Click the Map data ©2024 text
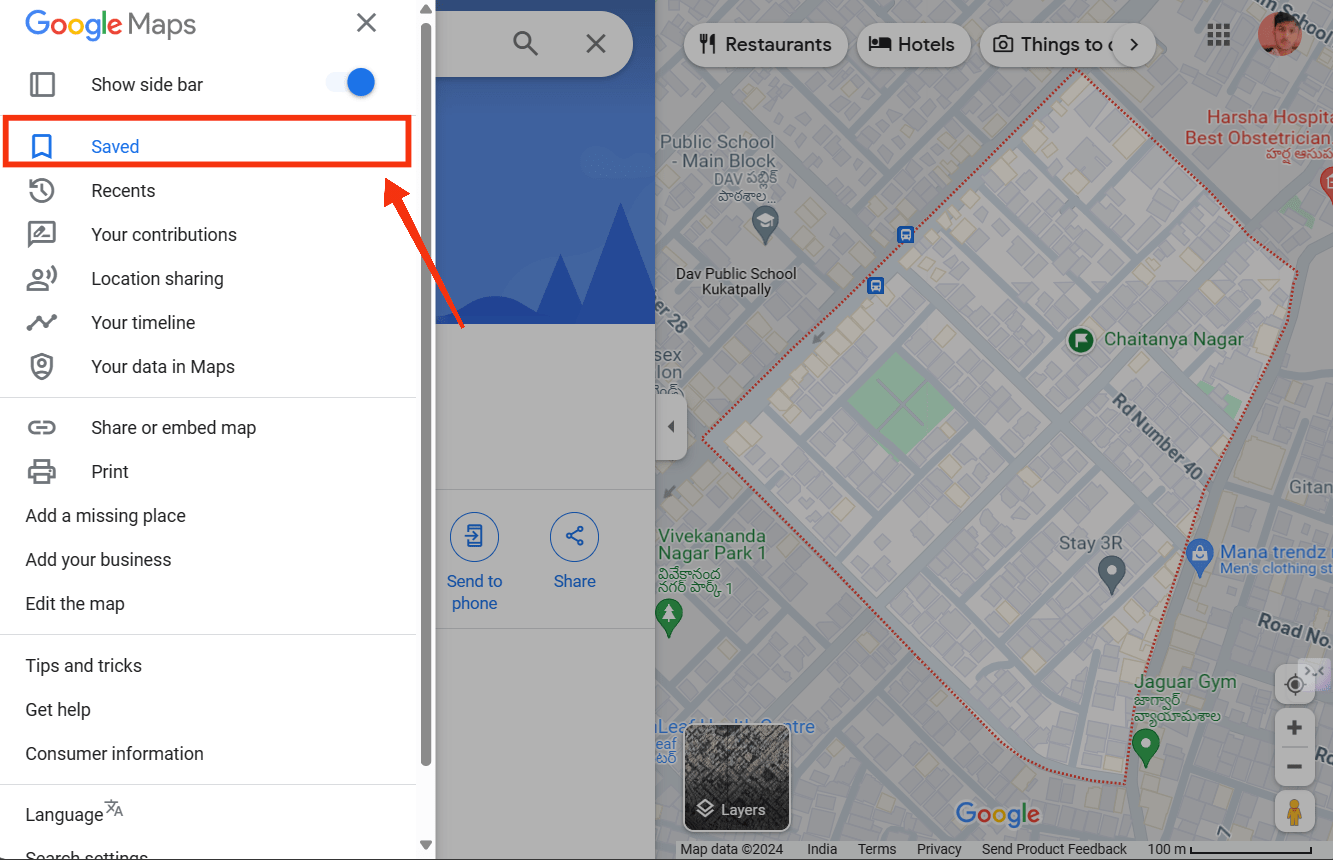The width and height of the screenshot is (1333, 860). coord(732,849)
